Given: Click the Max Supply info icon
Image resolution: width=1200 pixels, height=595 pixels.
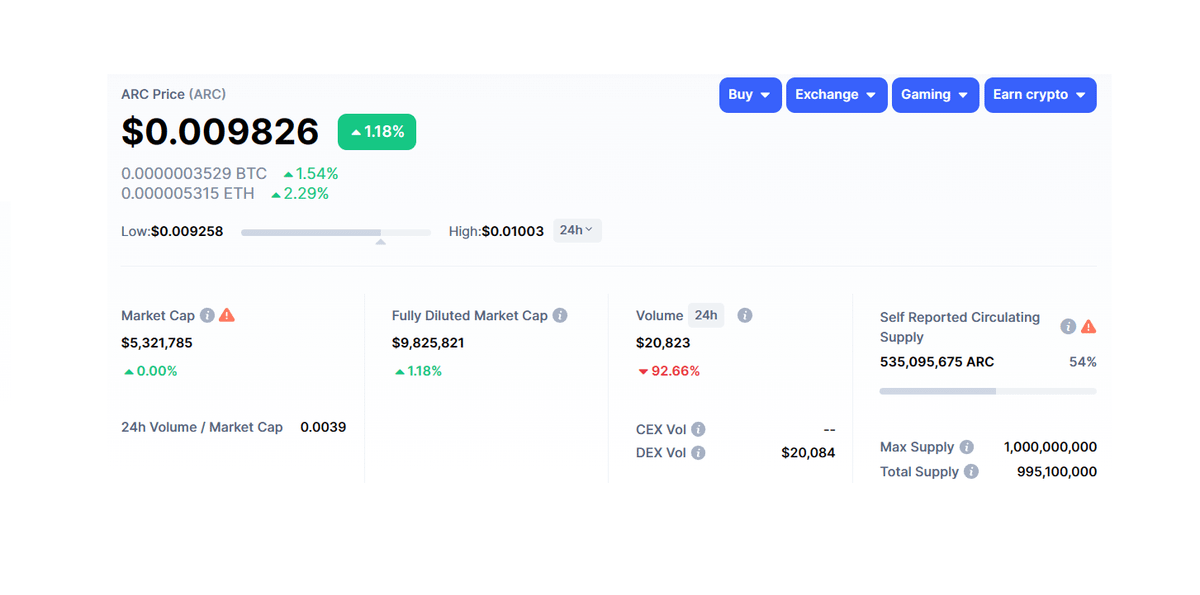Looking at the screenshot, I should pyautogui.click(x=966, y=447).
